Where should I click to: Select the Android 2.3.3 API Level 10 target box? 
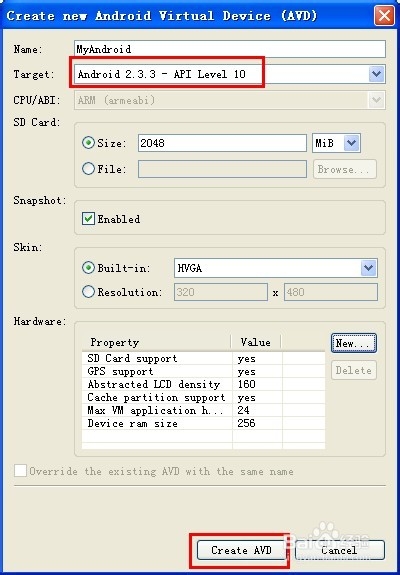(x=230, y=74)
